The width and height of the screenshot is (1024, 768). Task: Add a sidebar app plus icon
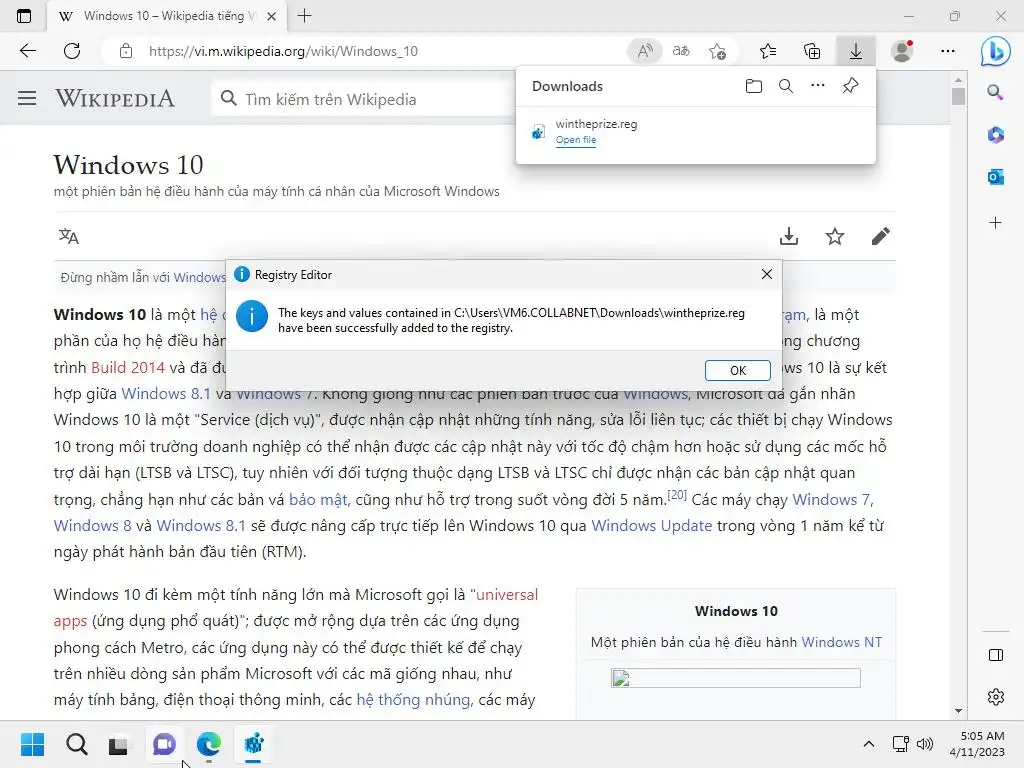995,223
